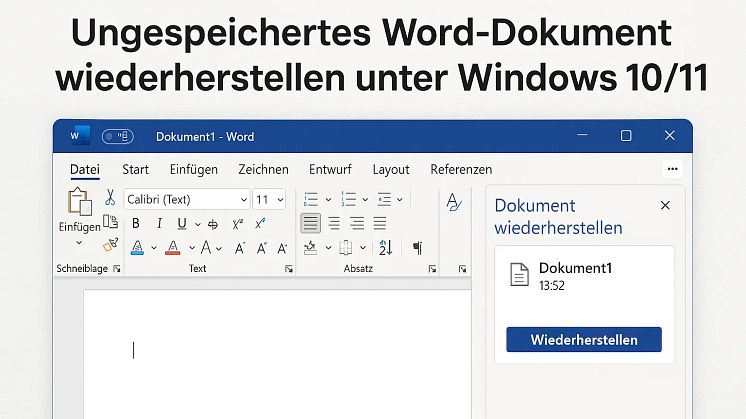746x419 pixels.
Task: Center-align the paragraph
Action: point(334,223)
